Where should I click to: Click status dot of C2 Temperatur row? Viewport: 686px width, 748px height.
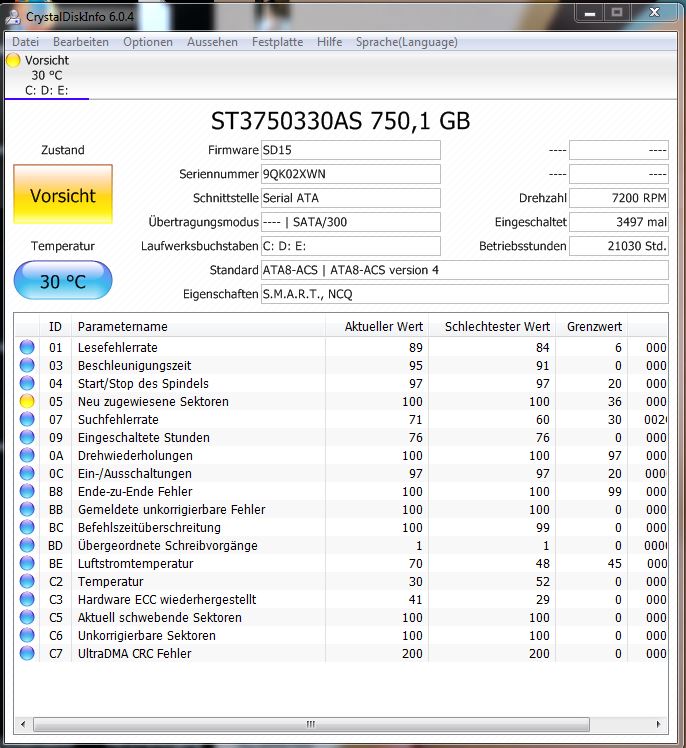(x=27, y=582)
